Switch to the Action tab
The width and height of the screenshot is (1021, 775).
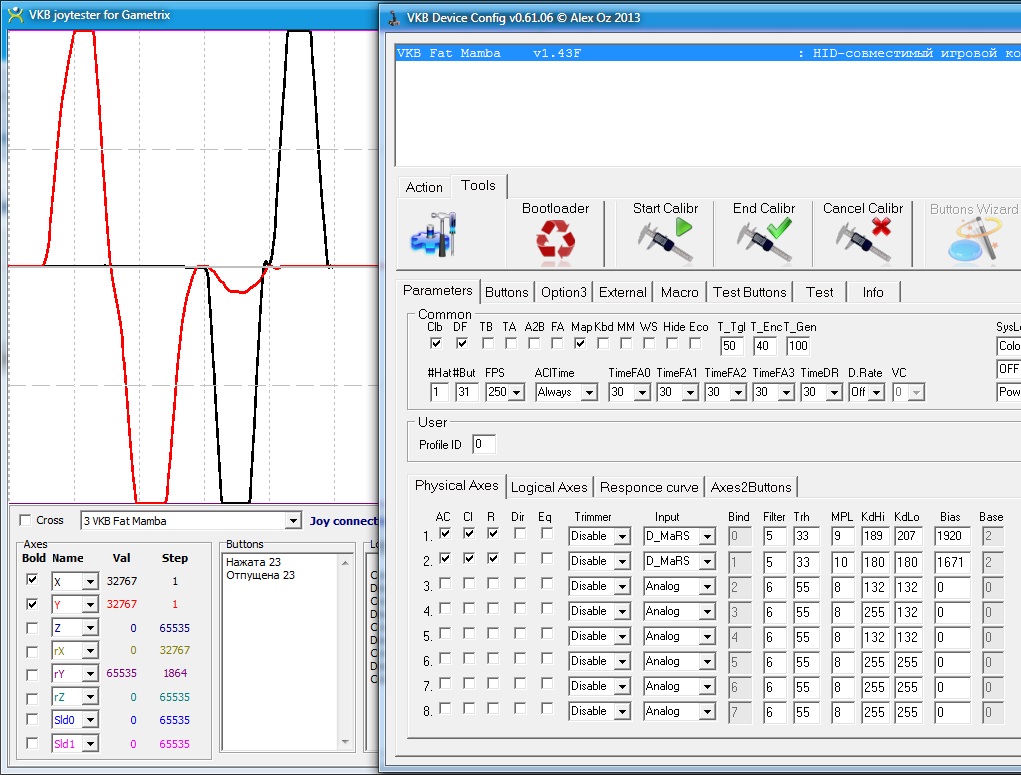pos(424,188)
